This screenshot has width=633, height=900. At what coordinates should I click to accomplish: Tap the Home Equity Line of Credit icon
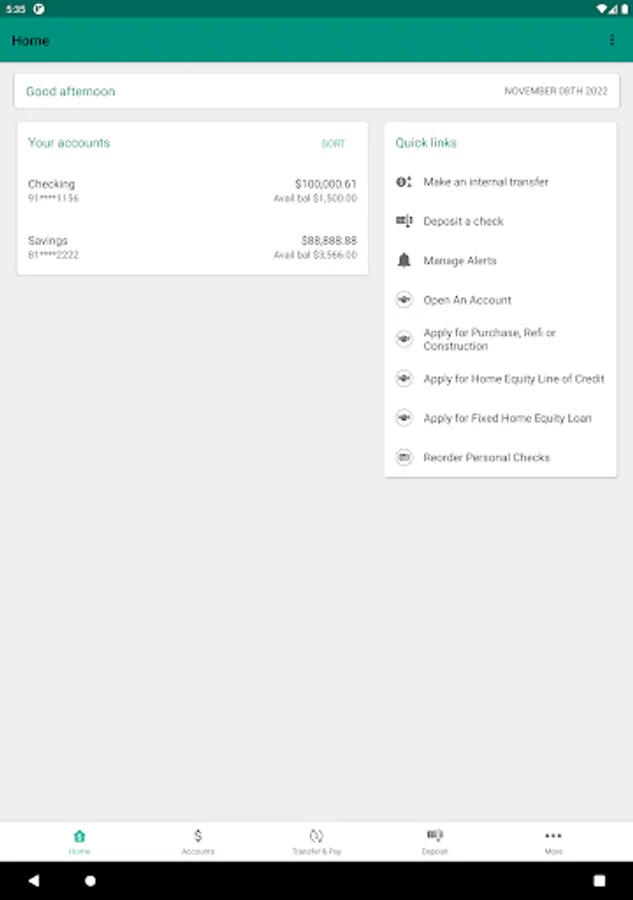point(404,379)
